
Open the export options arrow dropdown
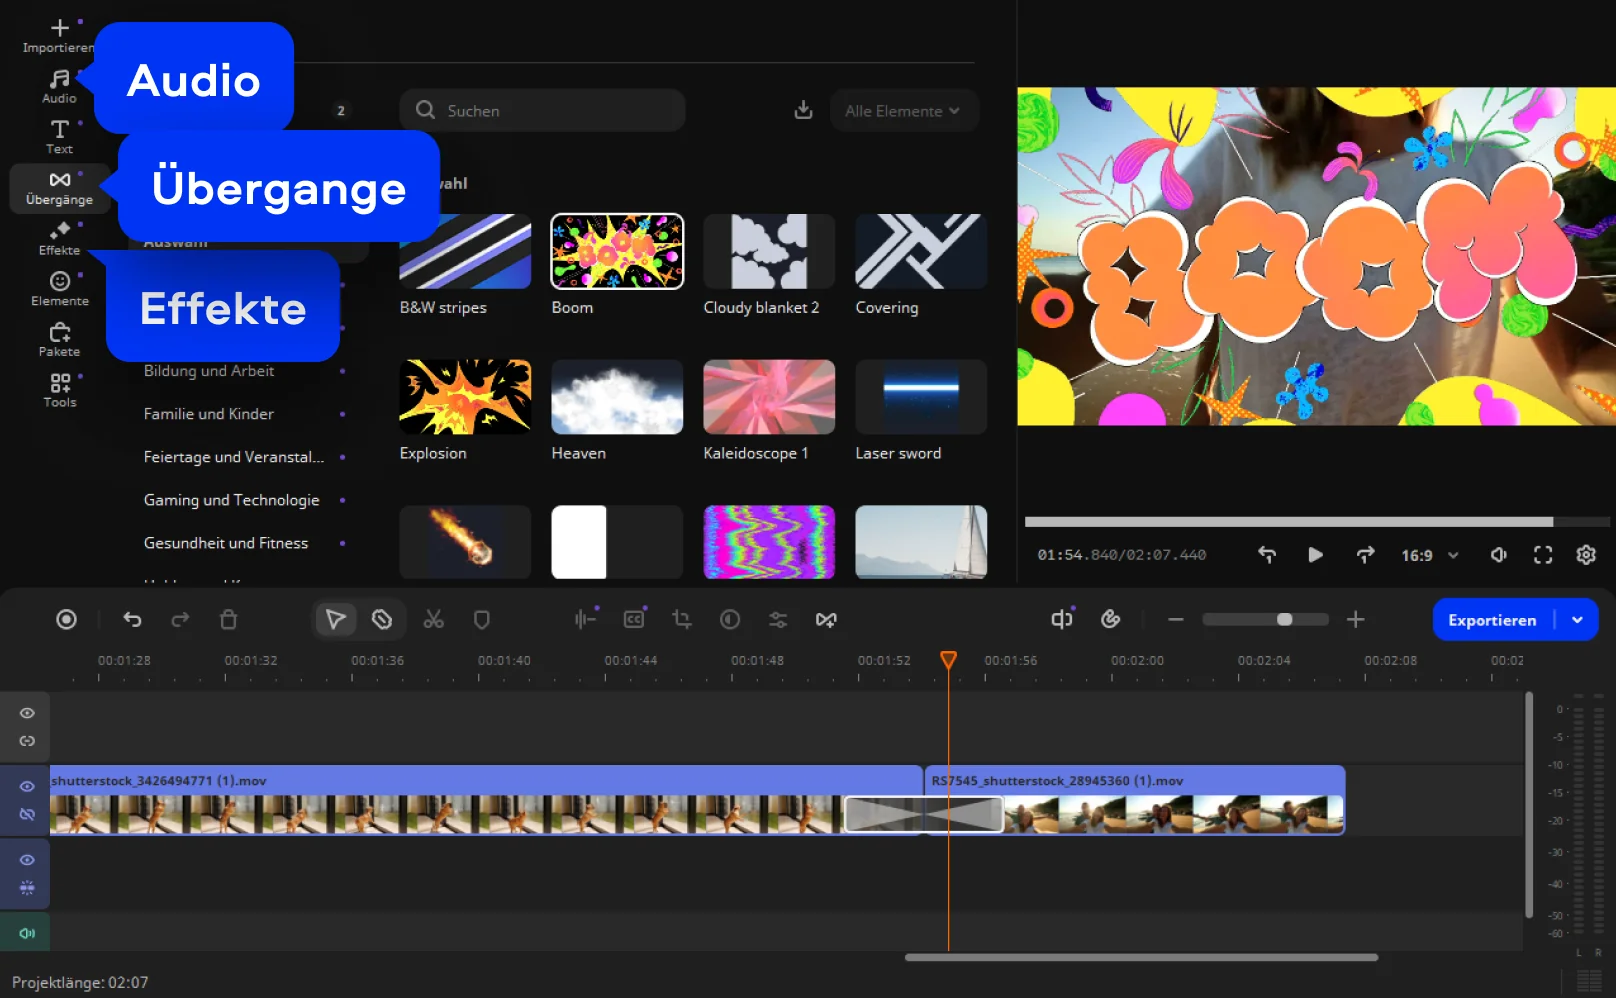[1577, 620]
